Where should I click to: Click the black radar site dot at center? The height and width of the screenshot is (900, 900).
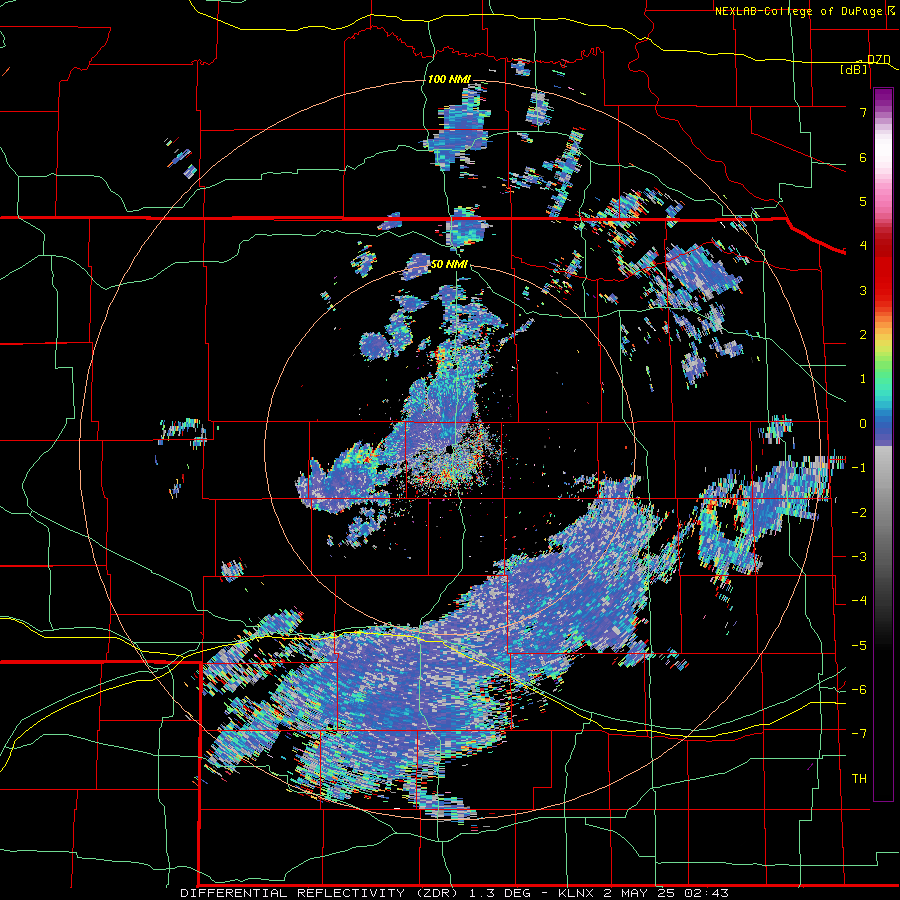(x=448, y=448)
